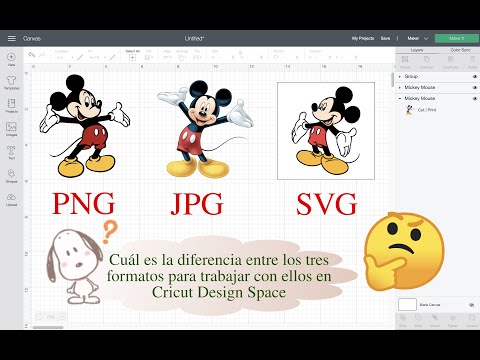Click the Canvas label
This screenshot has height=360, width=480.
click(x=32, y=39)
